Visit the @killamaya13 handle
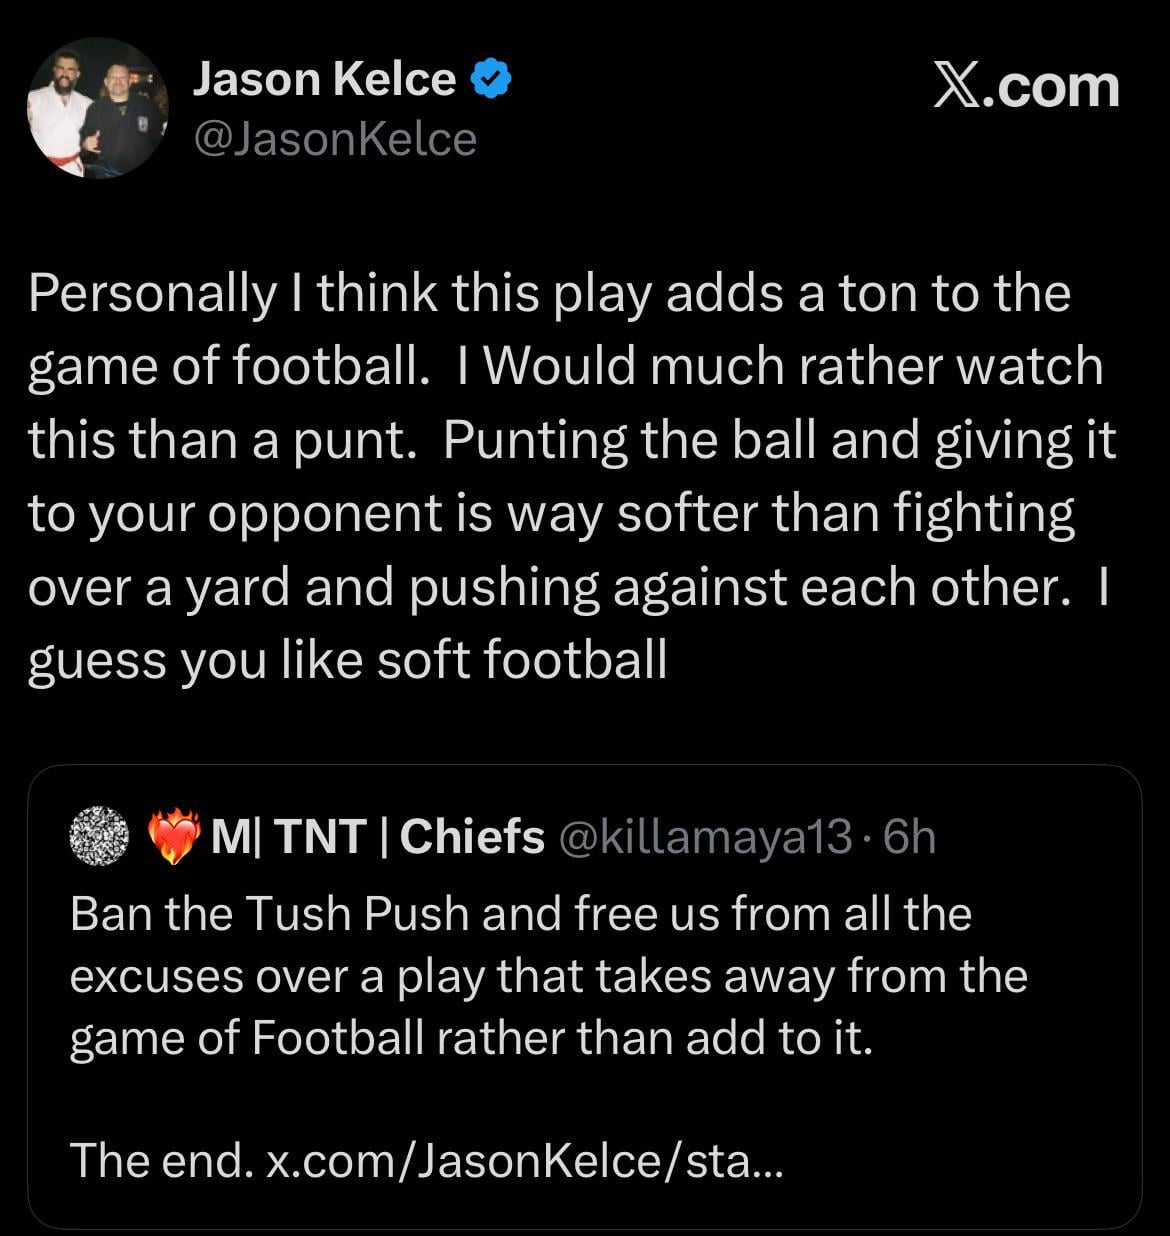Screen dimensions: 1170x1236 click(x=703, y=837)
